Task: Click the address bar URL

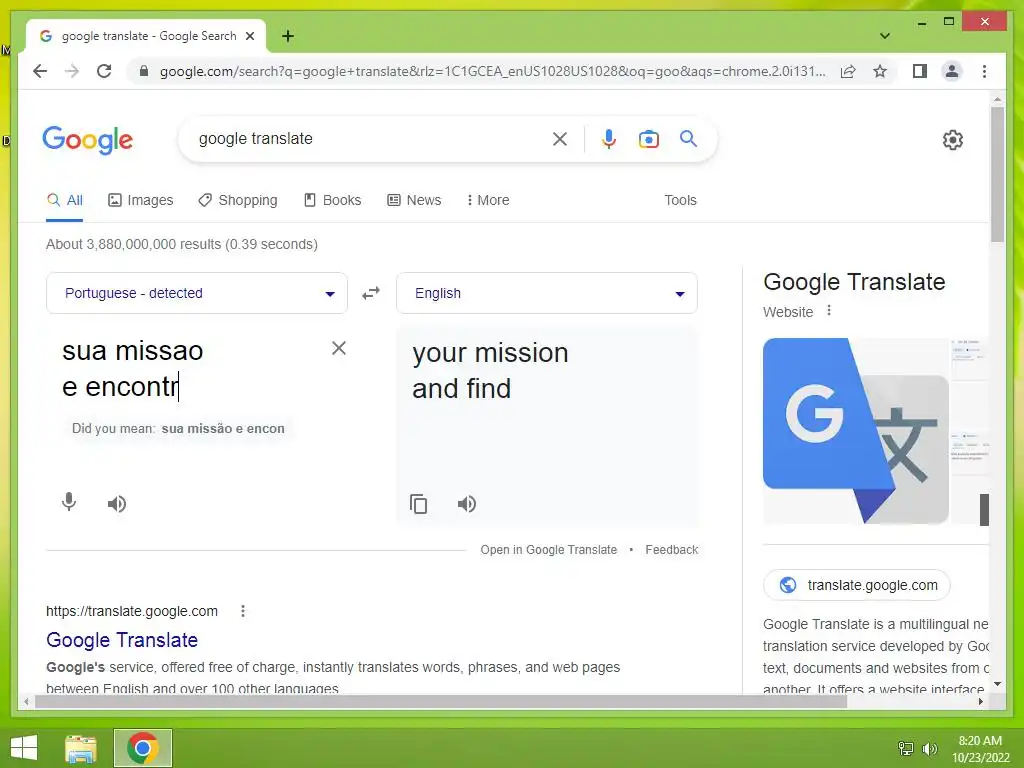Action: click(x=492, y=71)
